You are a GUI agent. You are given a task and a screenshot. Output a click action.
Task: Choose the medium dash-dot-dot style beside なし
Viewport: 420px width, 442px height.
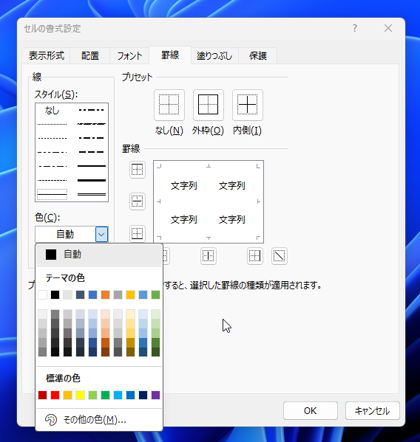pos(91,110)
